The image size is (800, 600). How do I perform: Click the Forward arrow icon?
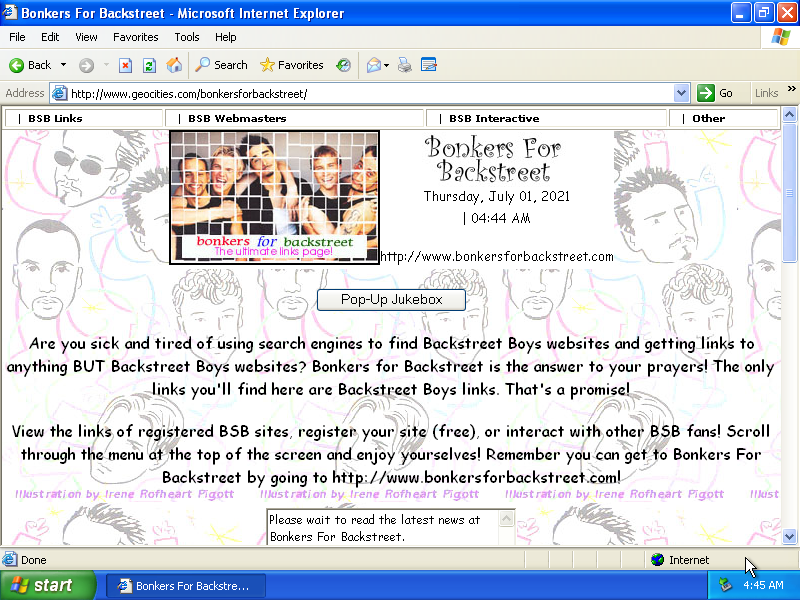[86, 65]
